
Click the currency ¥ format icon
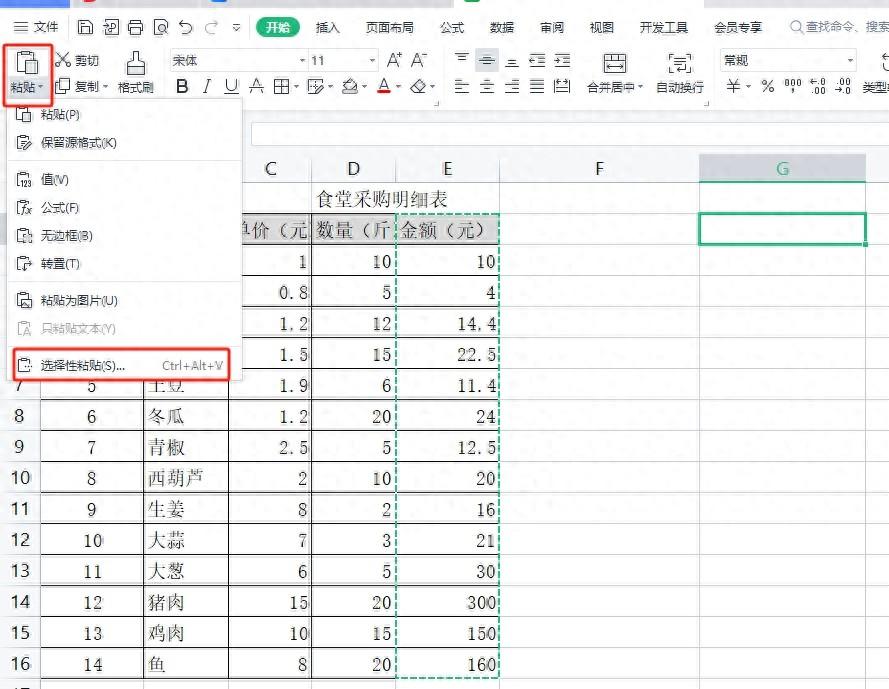tap(733, 86)
